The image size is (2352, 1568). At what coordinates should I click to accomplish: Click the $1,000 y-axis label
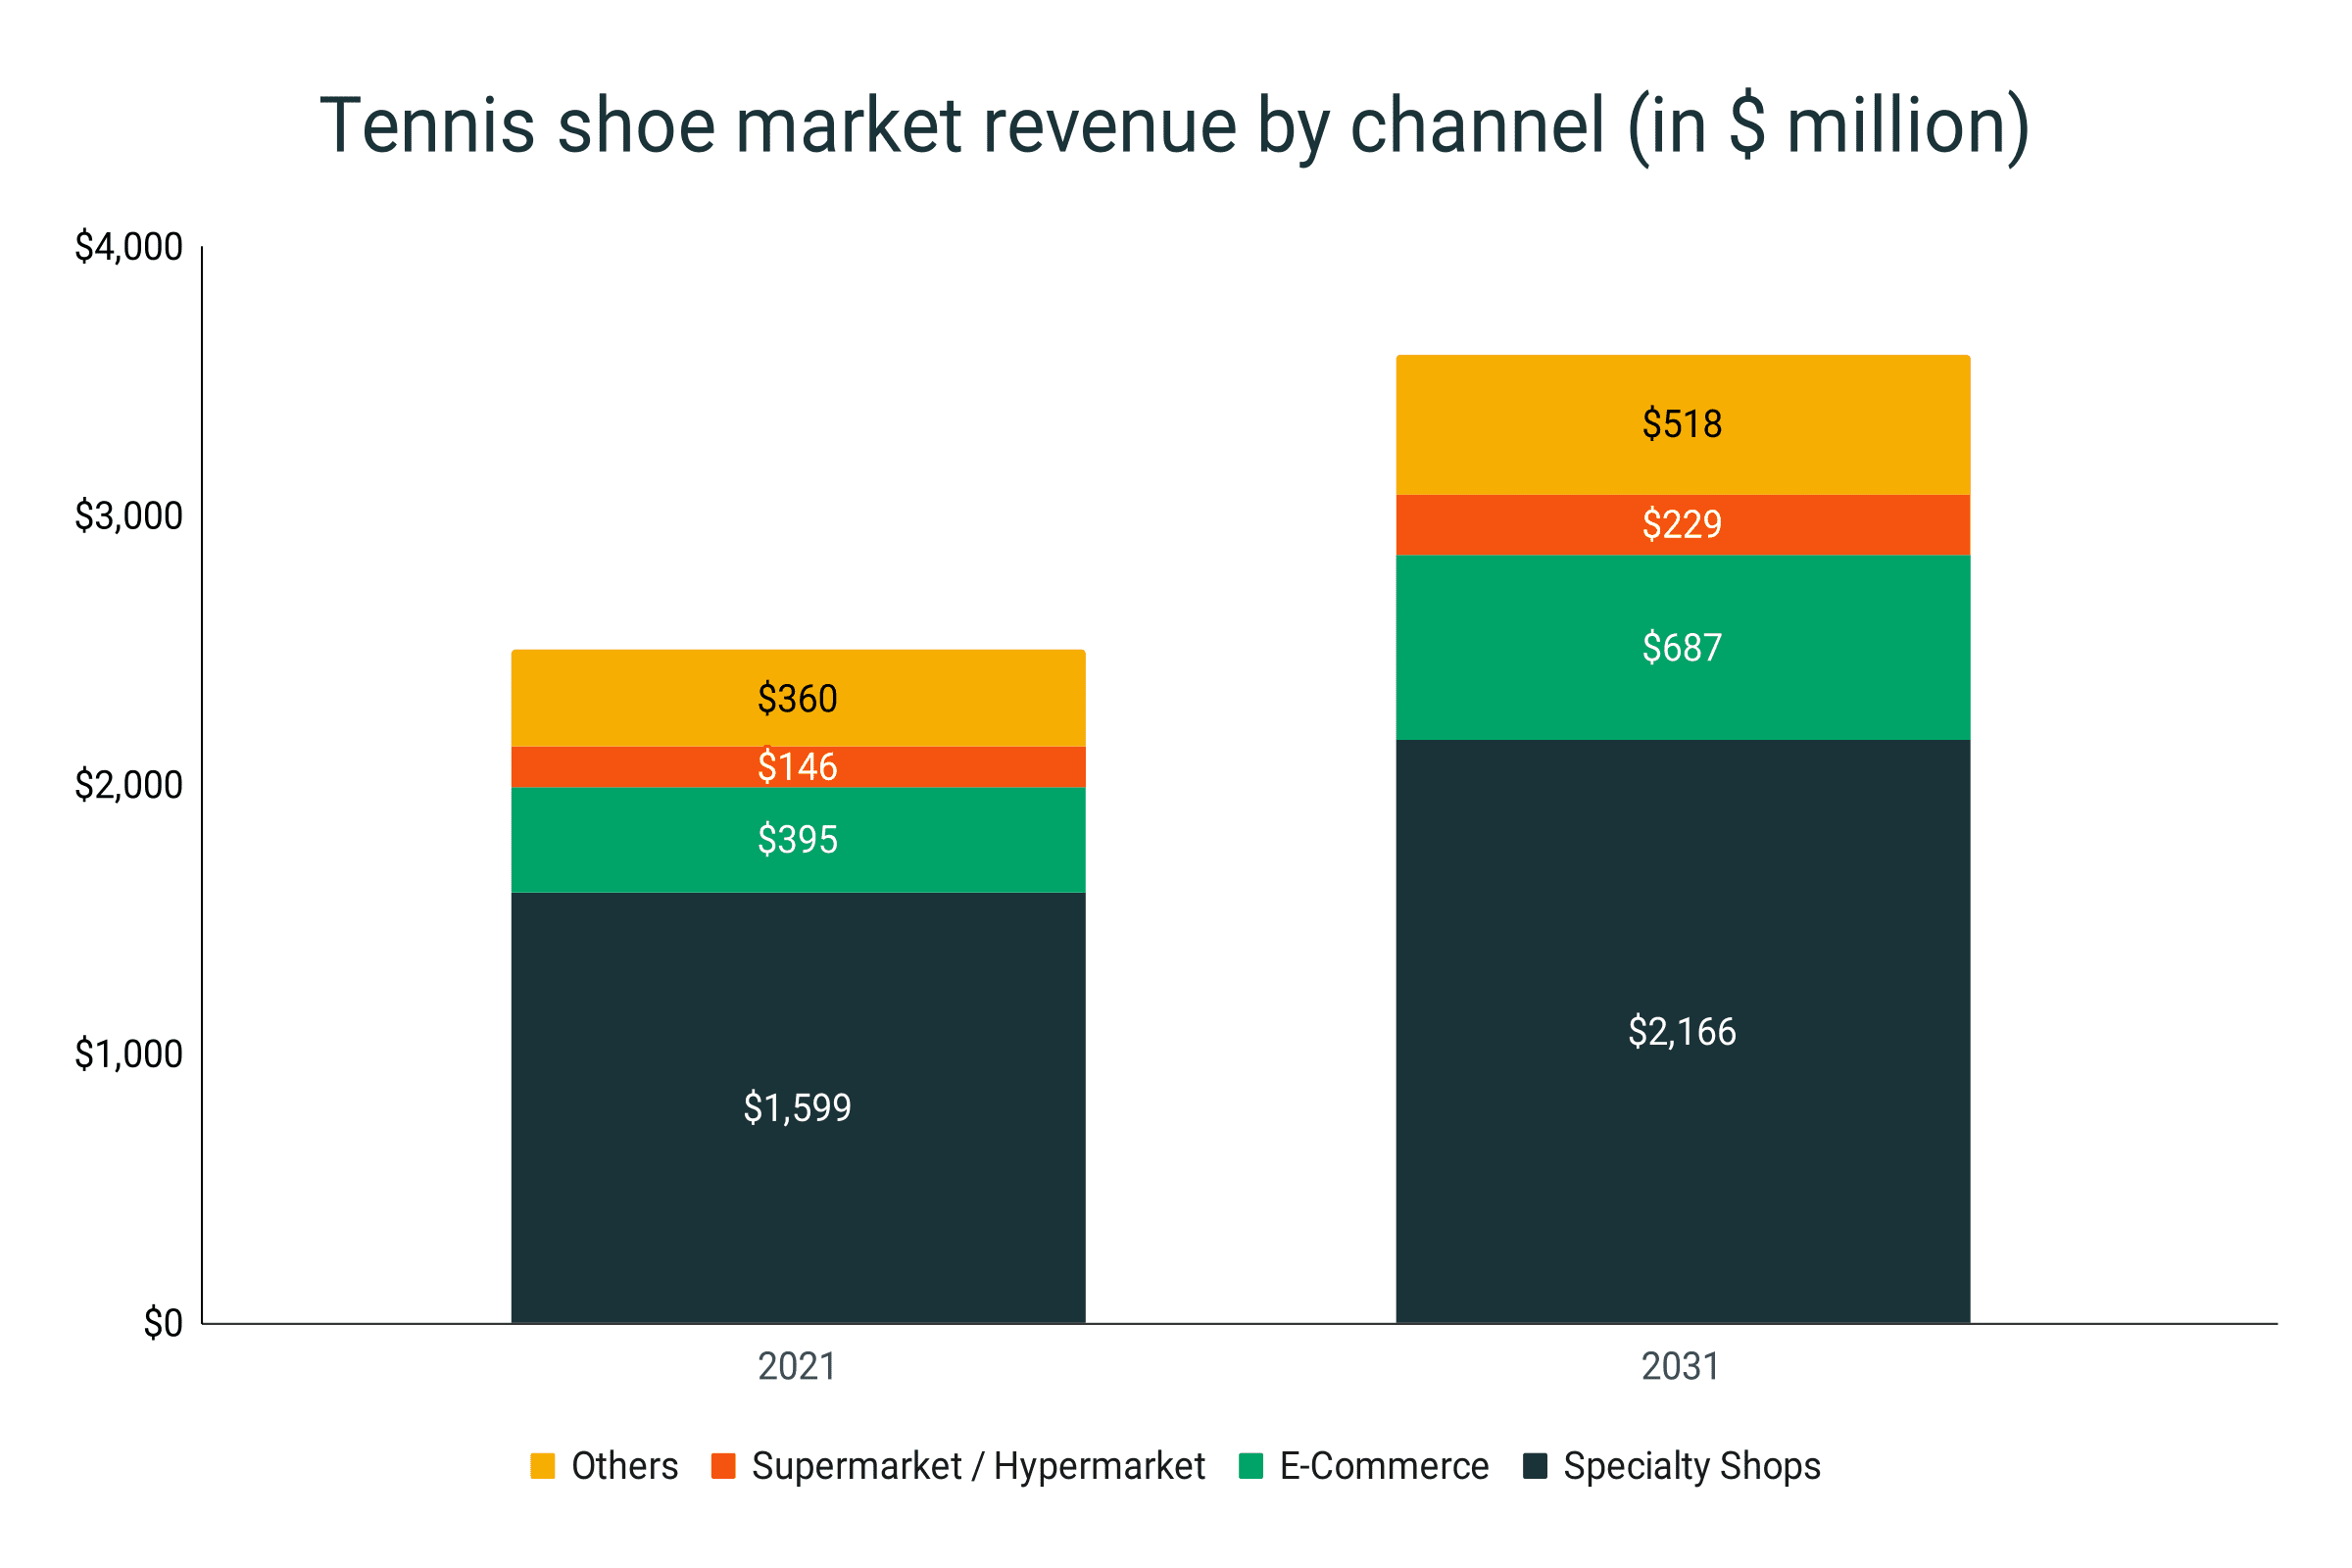129,1054
